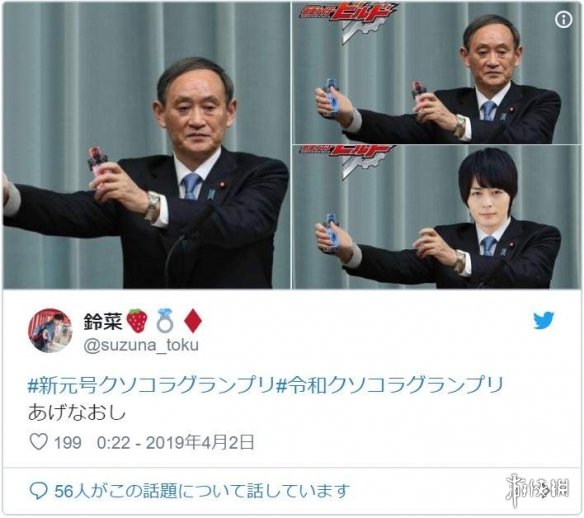Image resolution: width=584 pixels, height=518 pixels.
Task: Open the display name 鈴菜
Action: tap(103, 321)
